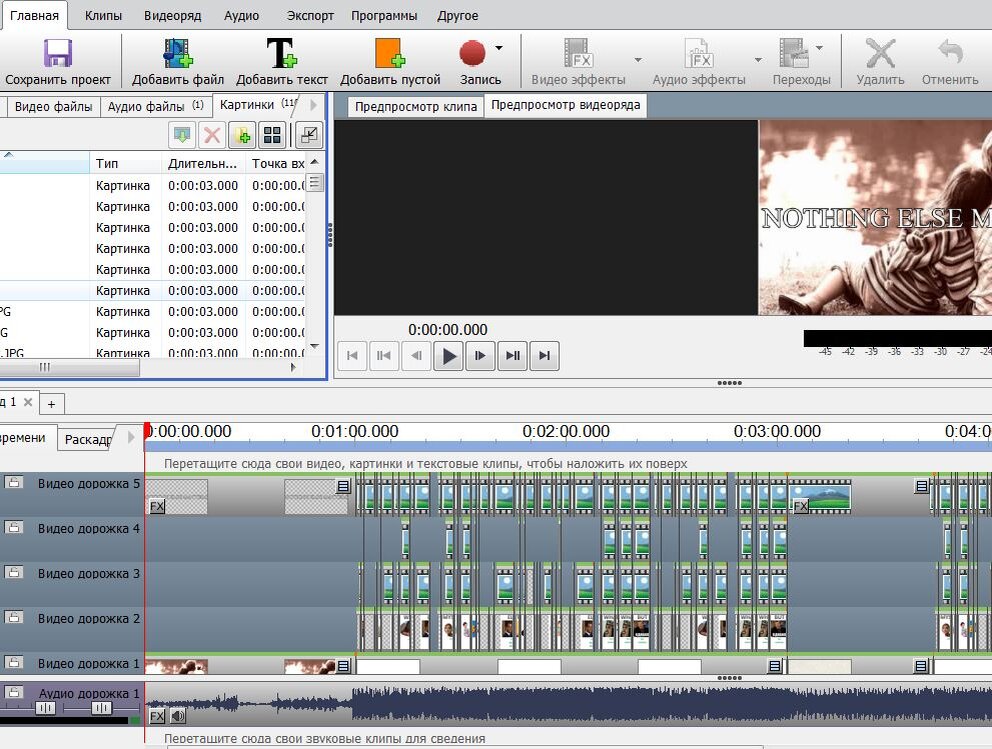992x749 pixels.
Task: Add new sequence with plus tab
Action: point(51,404)
